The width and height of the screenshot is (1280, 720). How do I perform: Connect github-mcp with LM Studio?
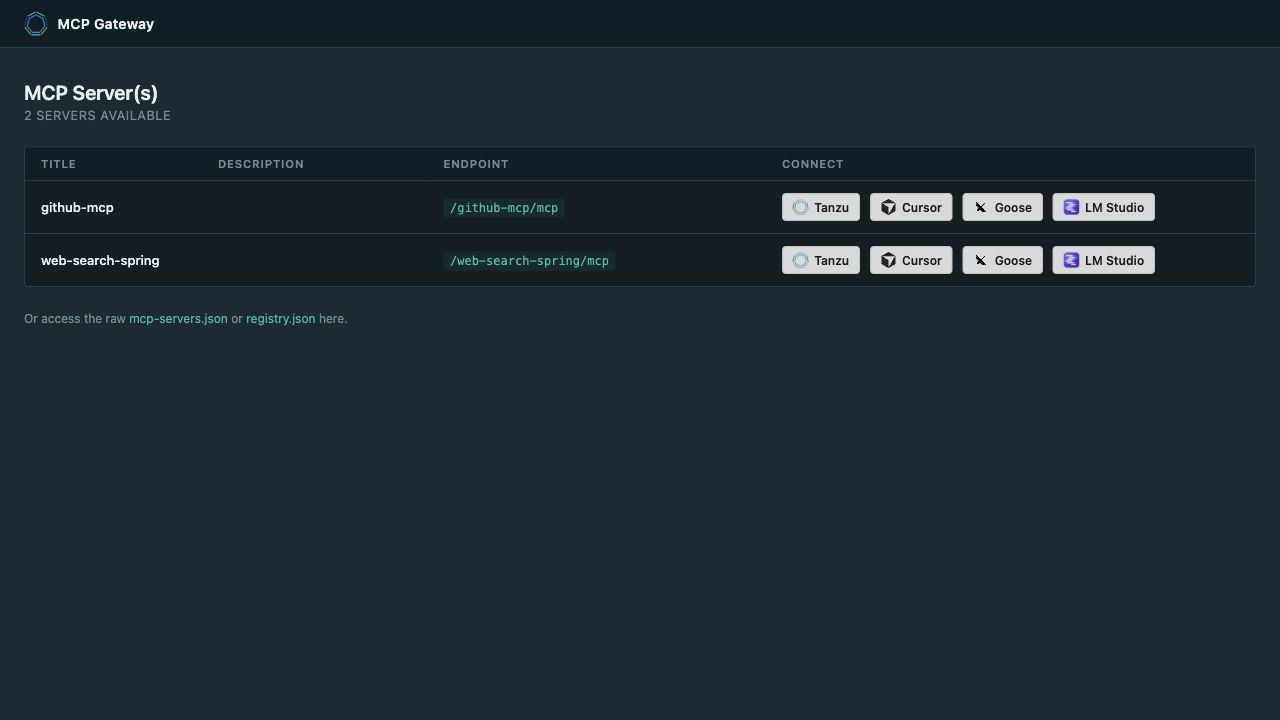pyautogui.click(x=1104, y=207)
